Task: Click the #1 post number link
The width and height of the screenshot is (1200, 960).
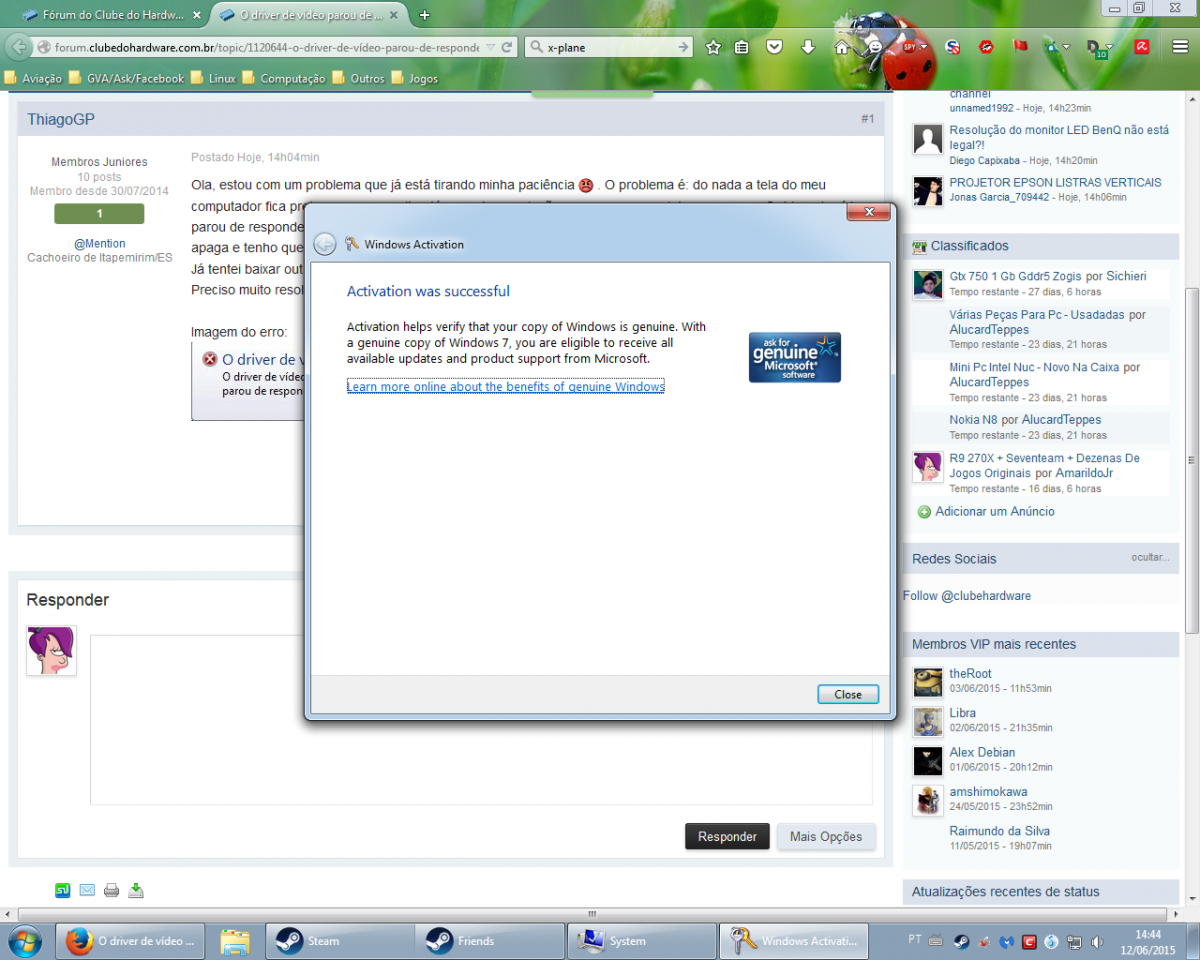Action: [867, 119]
